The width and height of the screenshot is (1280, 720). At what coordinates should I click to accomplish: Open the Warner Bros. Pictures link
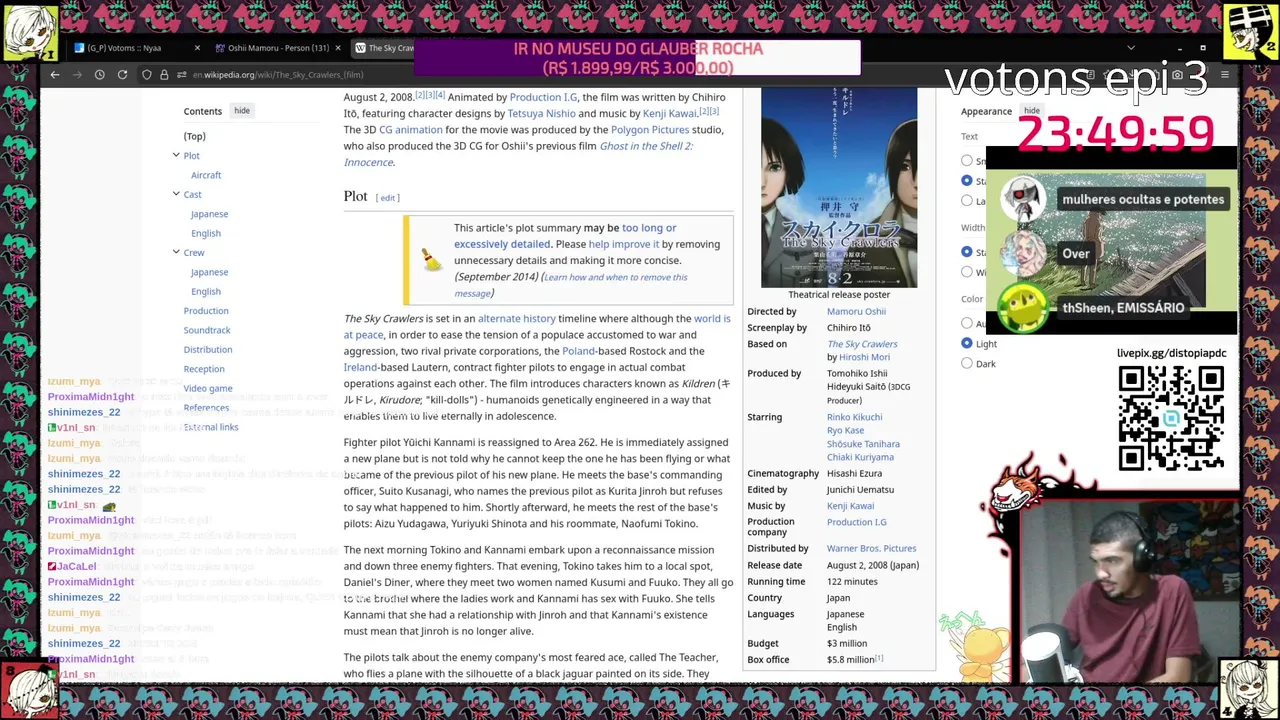point(871,548)
